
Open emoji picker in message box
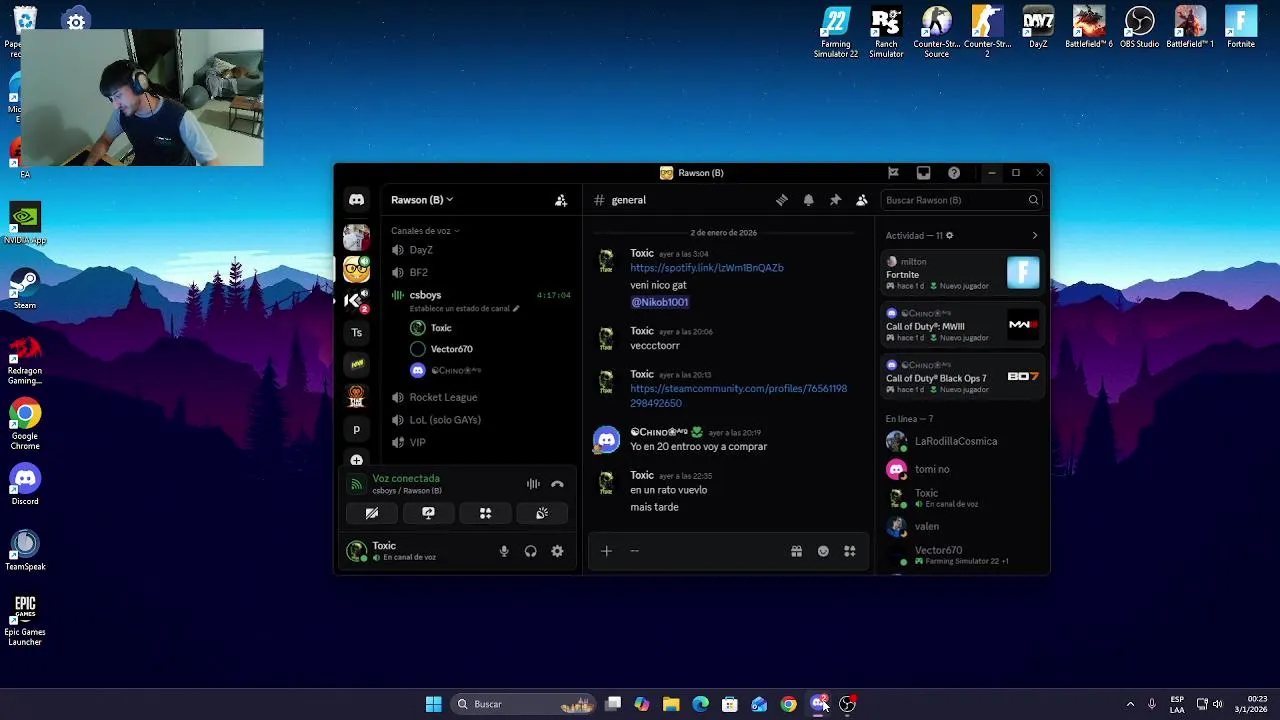click(823, 551)
